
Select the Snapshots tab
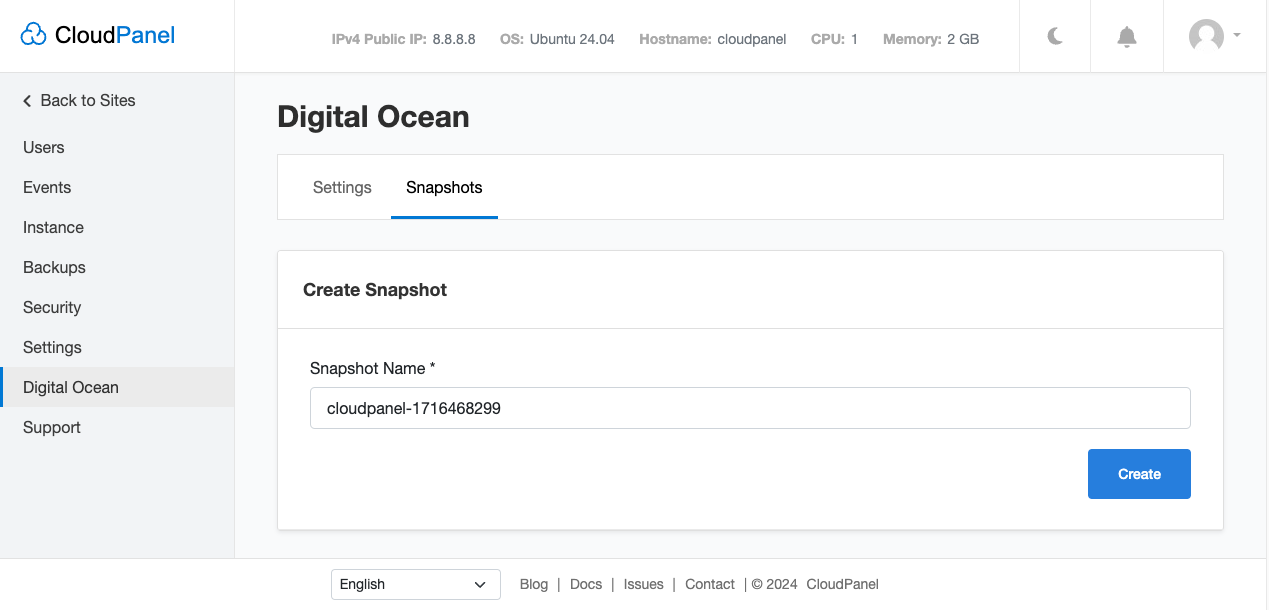tap(444, 187)
